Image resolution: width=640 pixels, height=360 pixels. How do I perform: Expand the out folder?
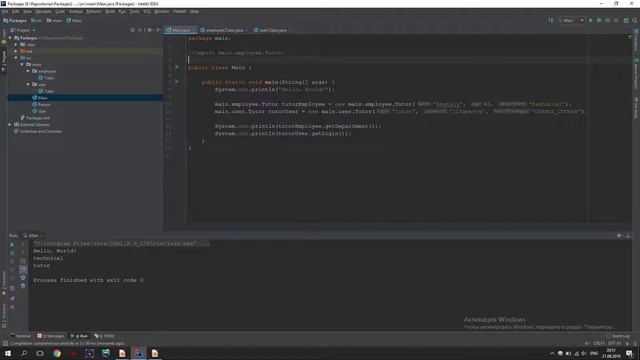16,51
